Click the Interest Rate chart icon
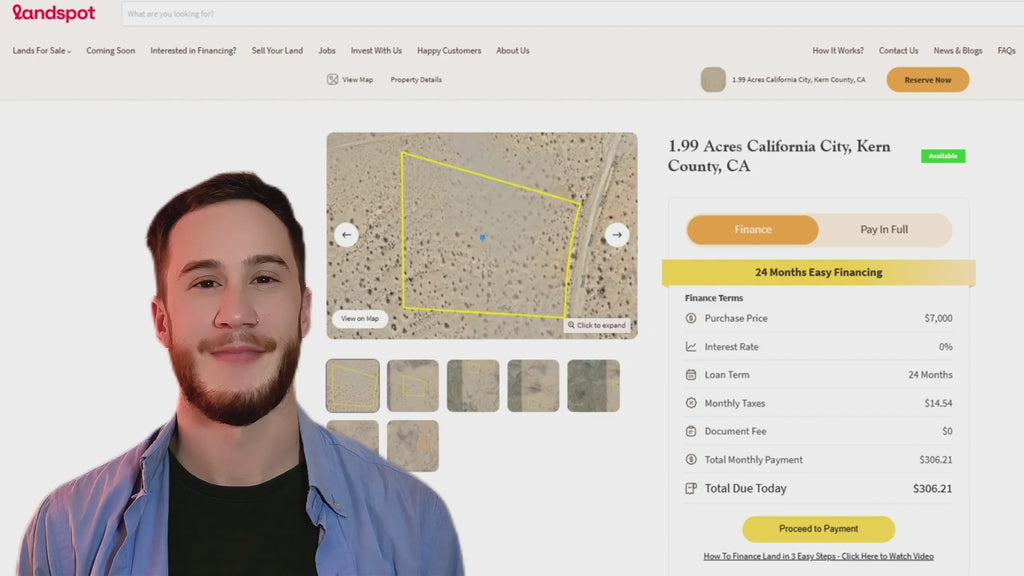This screenshot has height=576, width=1024. [691, 347]
